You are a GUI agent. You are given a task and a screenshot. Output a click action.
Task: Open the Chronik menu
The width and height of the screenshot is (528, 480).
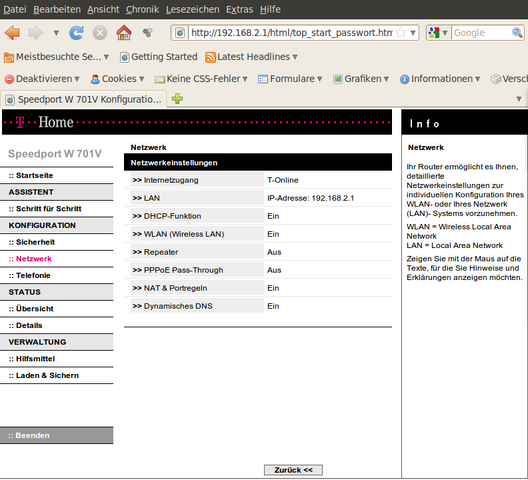tap(142, 9)
